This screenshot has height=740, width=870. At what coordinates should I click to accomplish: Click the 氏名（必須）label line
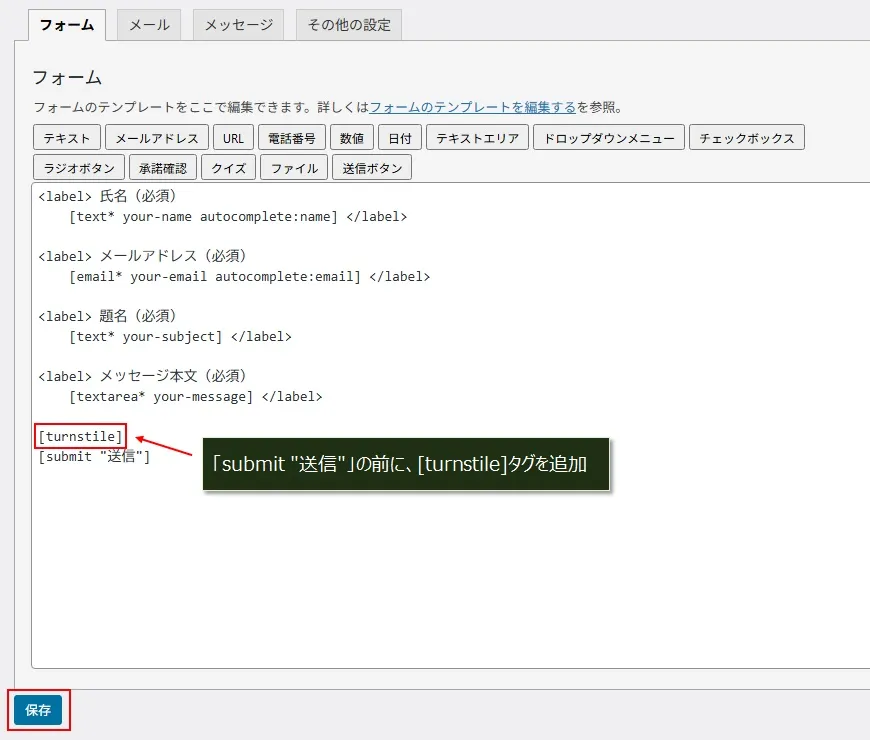[108, 196]
